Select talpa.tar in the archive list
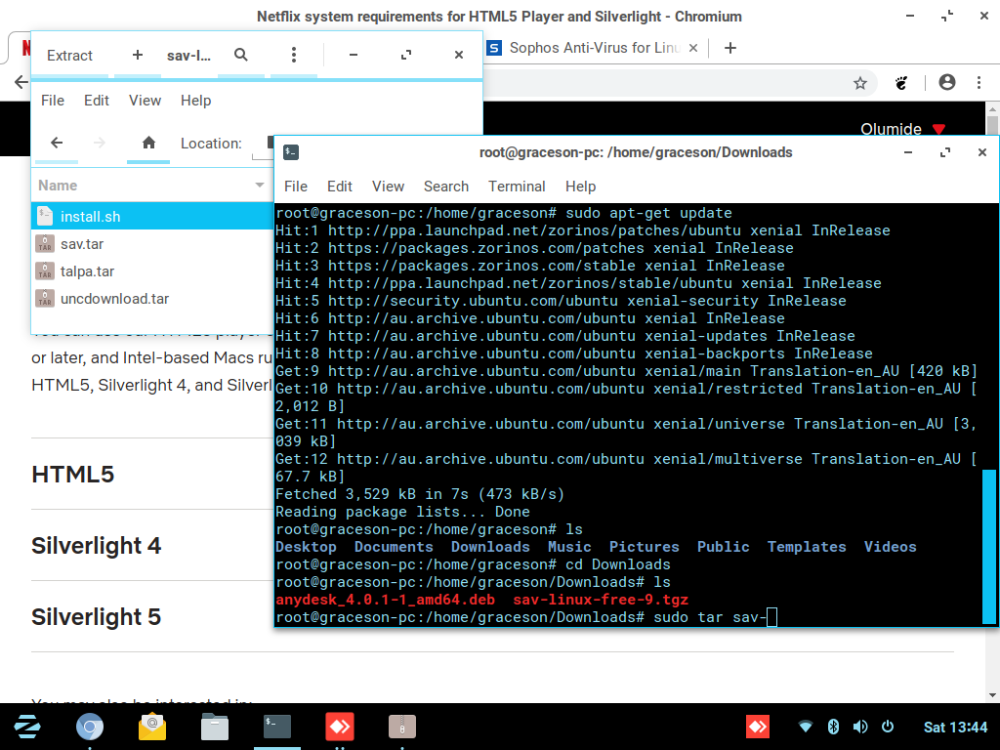The height and width of the screenshot is (750, 1000). tap(152, 272)
